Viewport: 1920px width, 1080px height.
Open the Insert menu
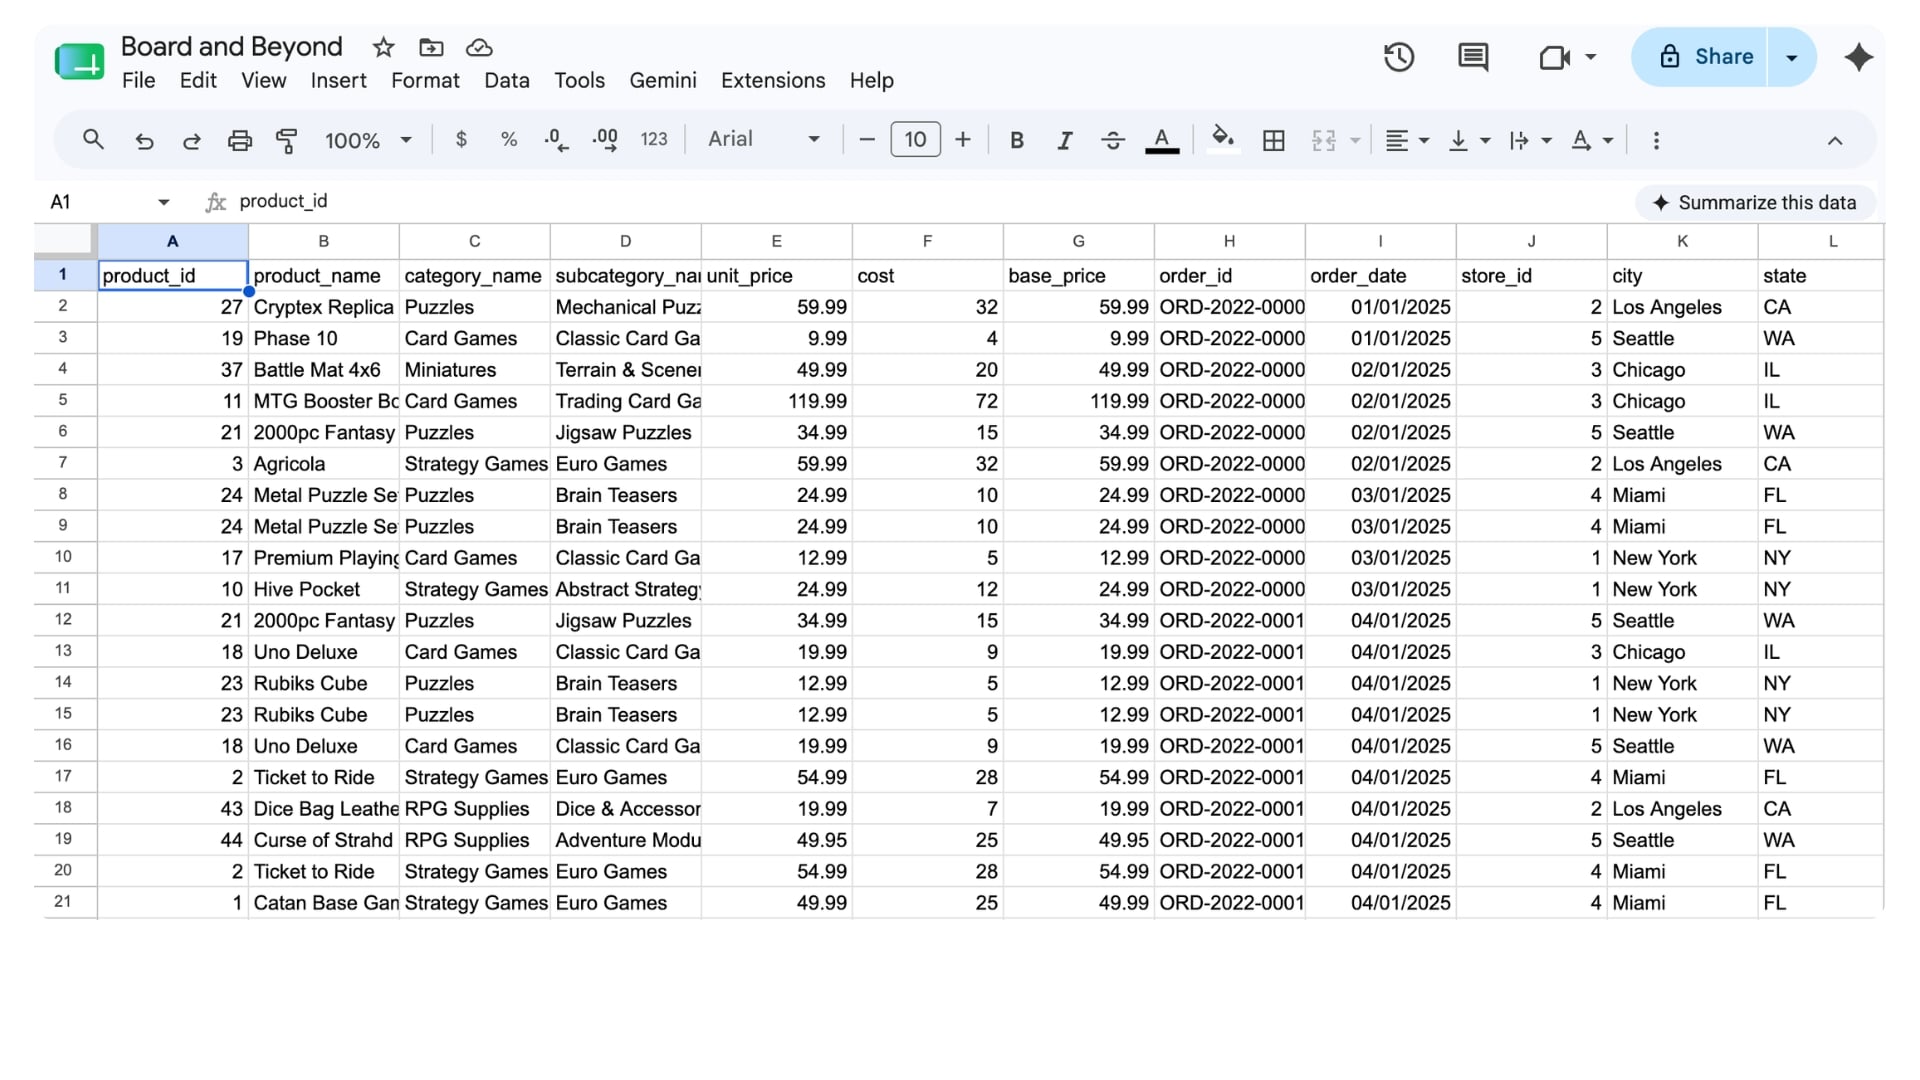[x=338, y=81]
